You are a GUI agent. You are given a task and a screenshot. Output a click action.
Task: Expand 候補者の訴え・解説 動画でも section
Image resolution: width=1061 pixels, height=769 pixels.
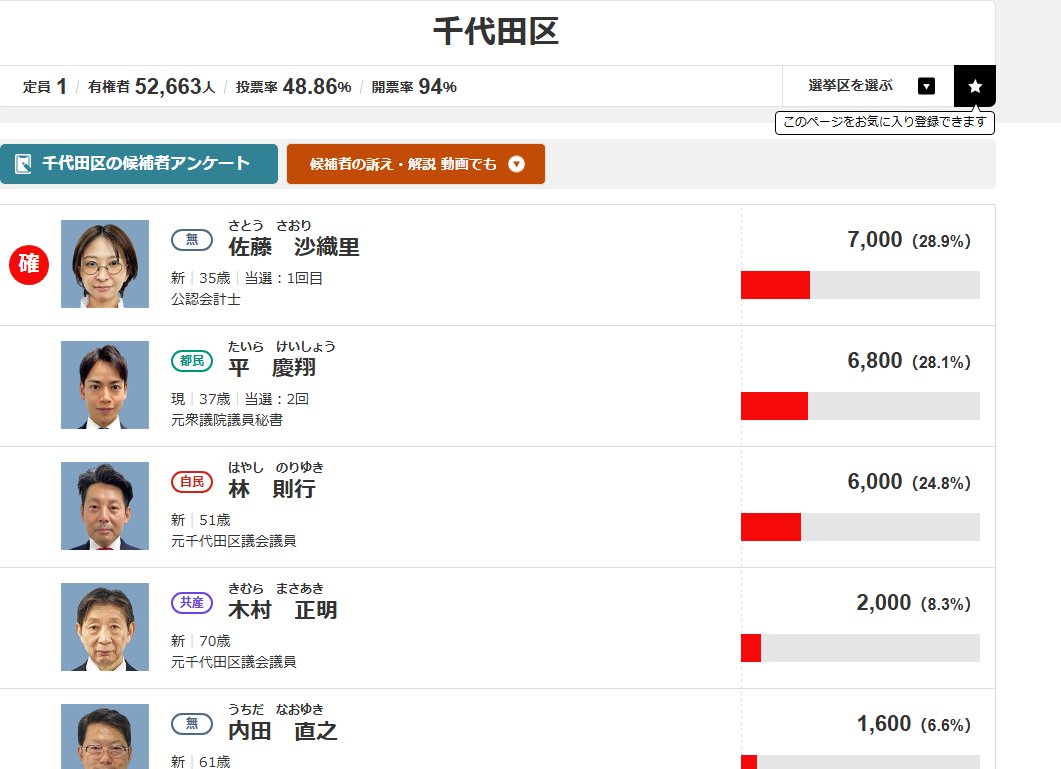(x=415, y=164)
